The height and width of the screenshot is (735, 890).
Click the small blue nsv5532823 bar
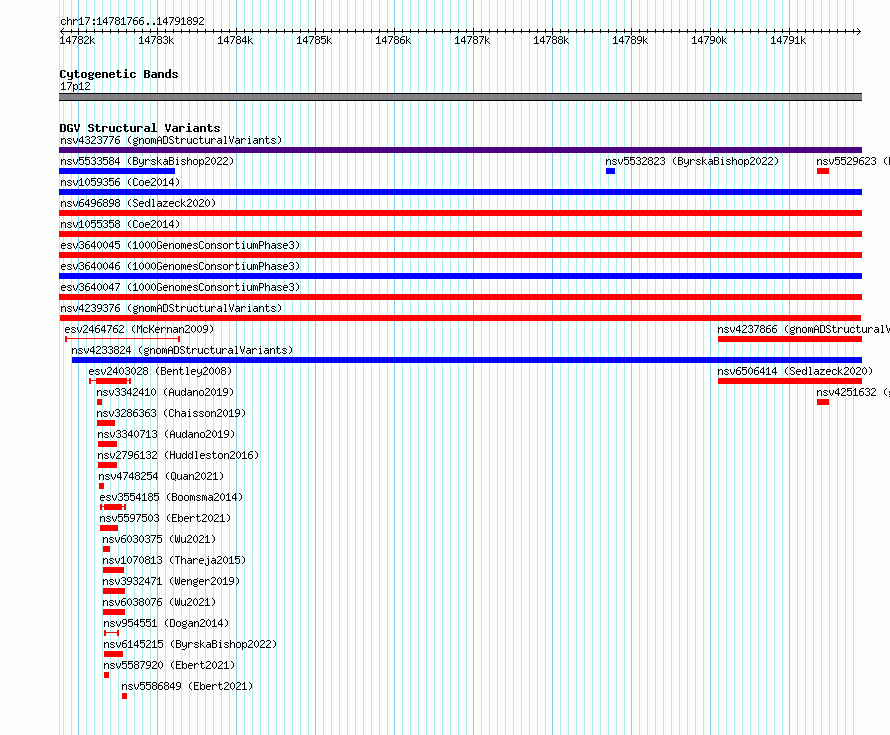pos(610,171)
